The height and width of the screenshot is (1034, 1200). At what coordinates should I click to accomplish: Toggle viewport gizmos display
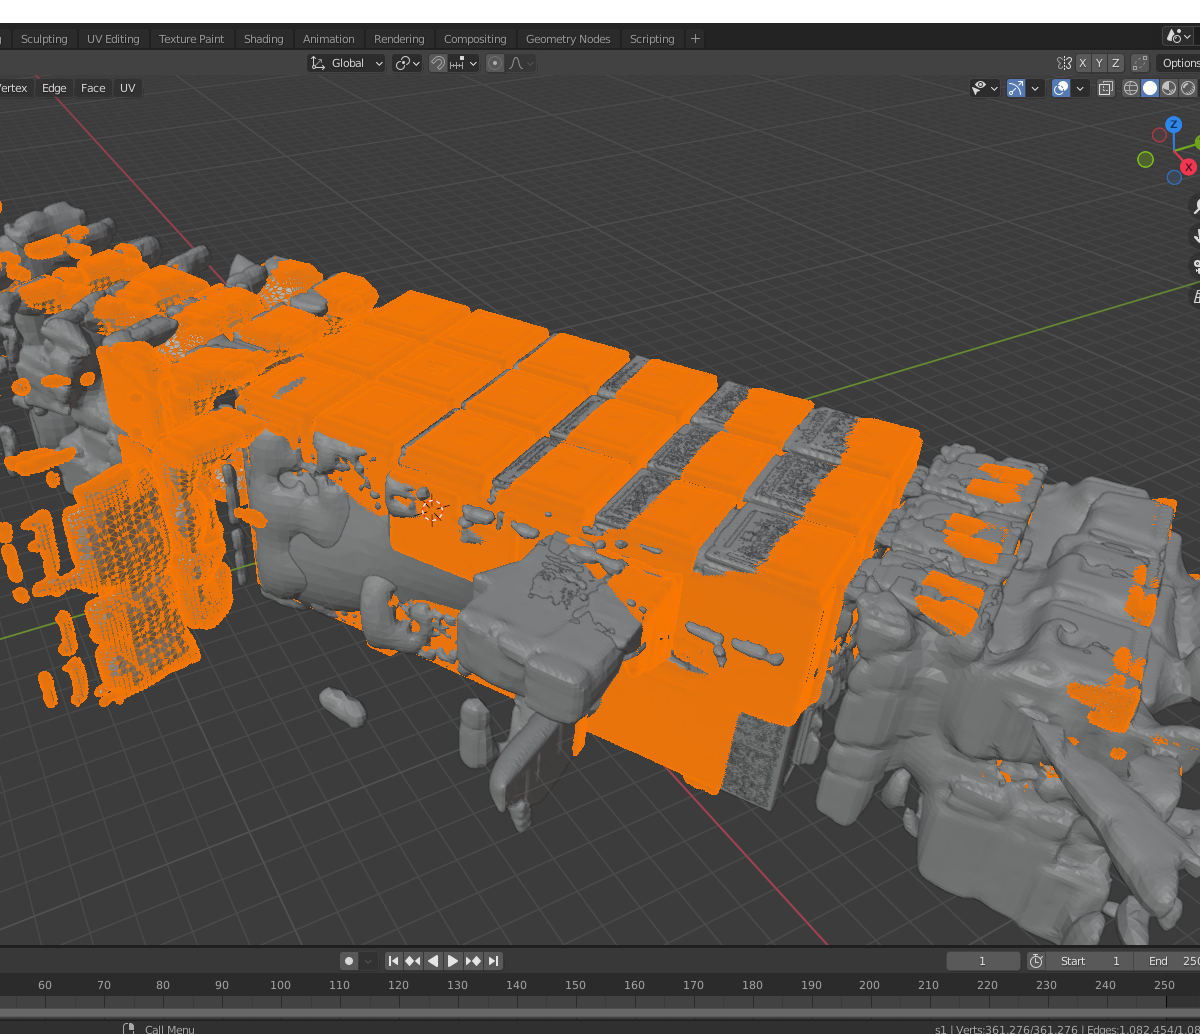1016,88
